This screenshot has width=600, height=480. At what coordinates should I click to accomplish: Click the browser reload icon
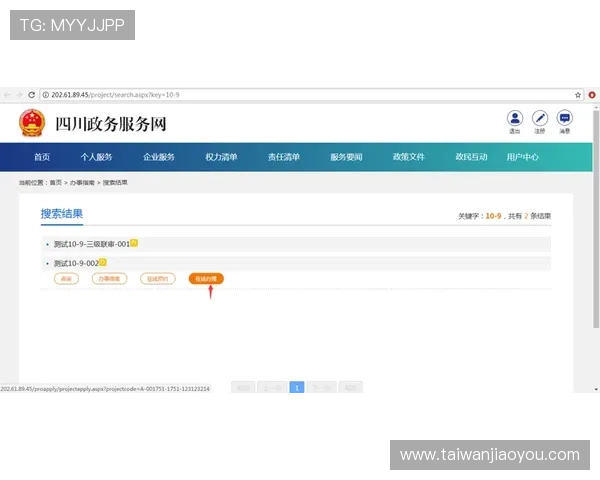pyautogui.click(x=32, y=95)
